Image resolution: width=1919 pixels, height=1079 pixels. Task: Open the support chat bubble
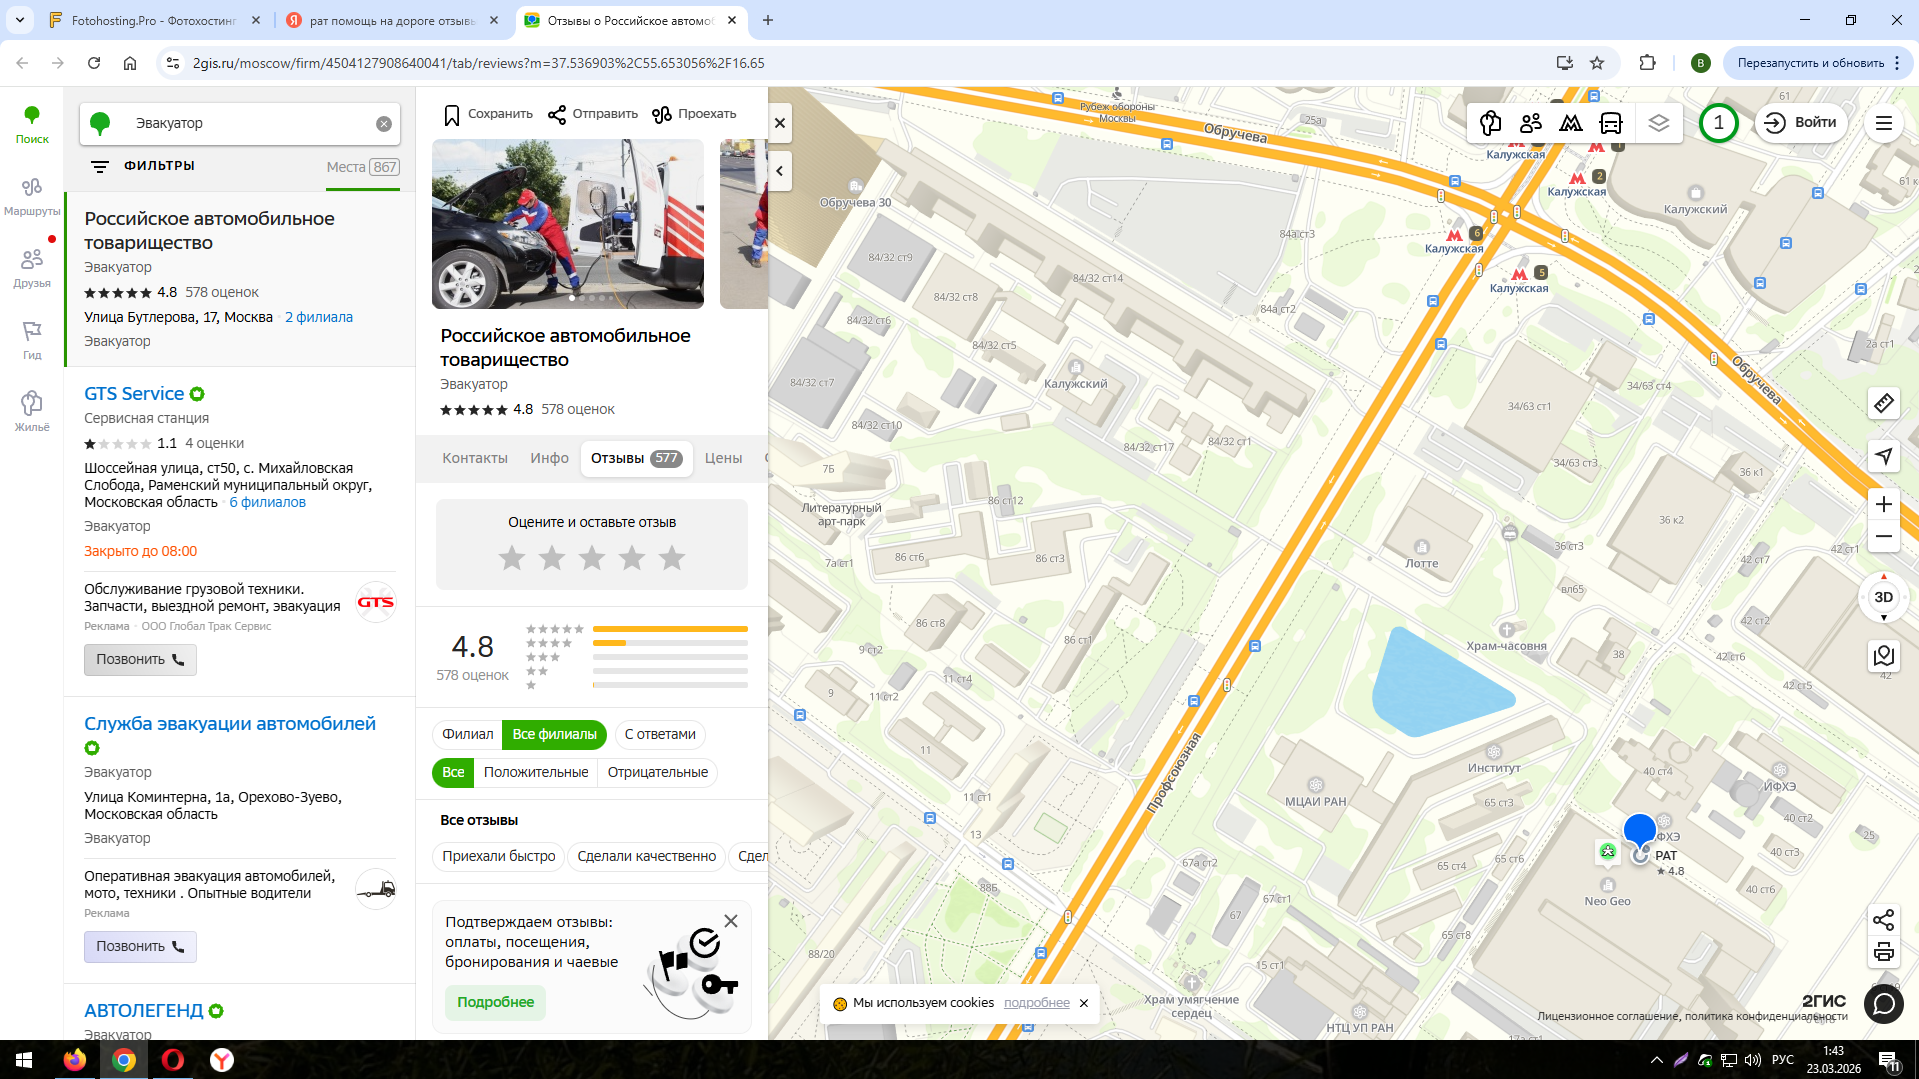(1884, 1003)
